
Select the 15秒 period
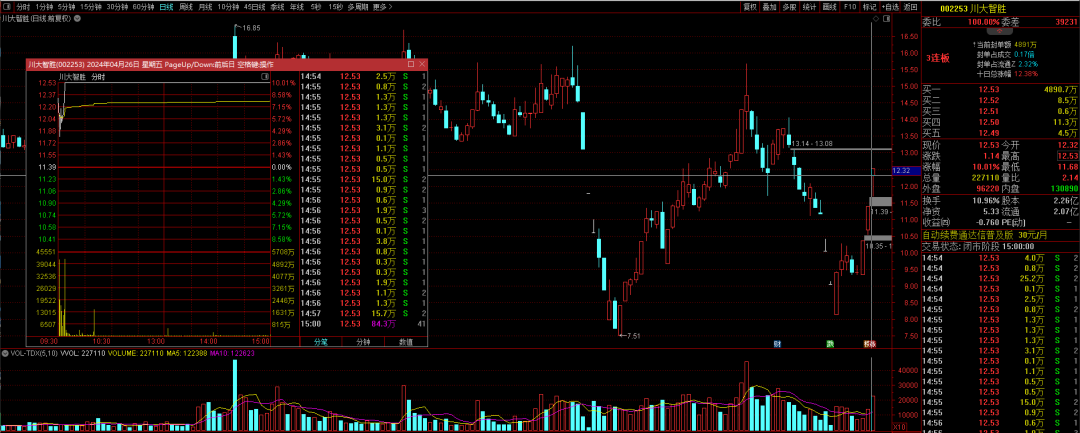click(x=335, y=6)
